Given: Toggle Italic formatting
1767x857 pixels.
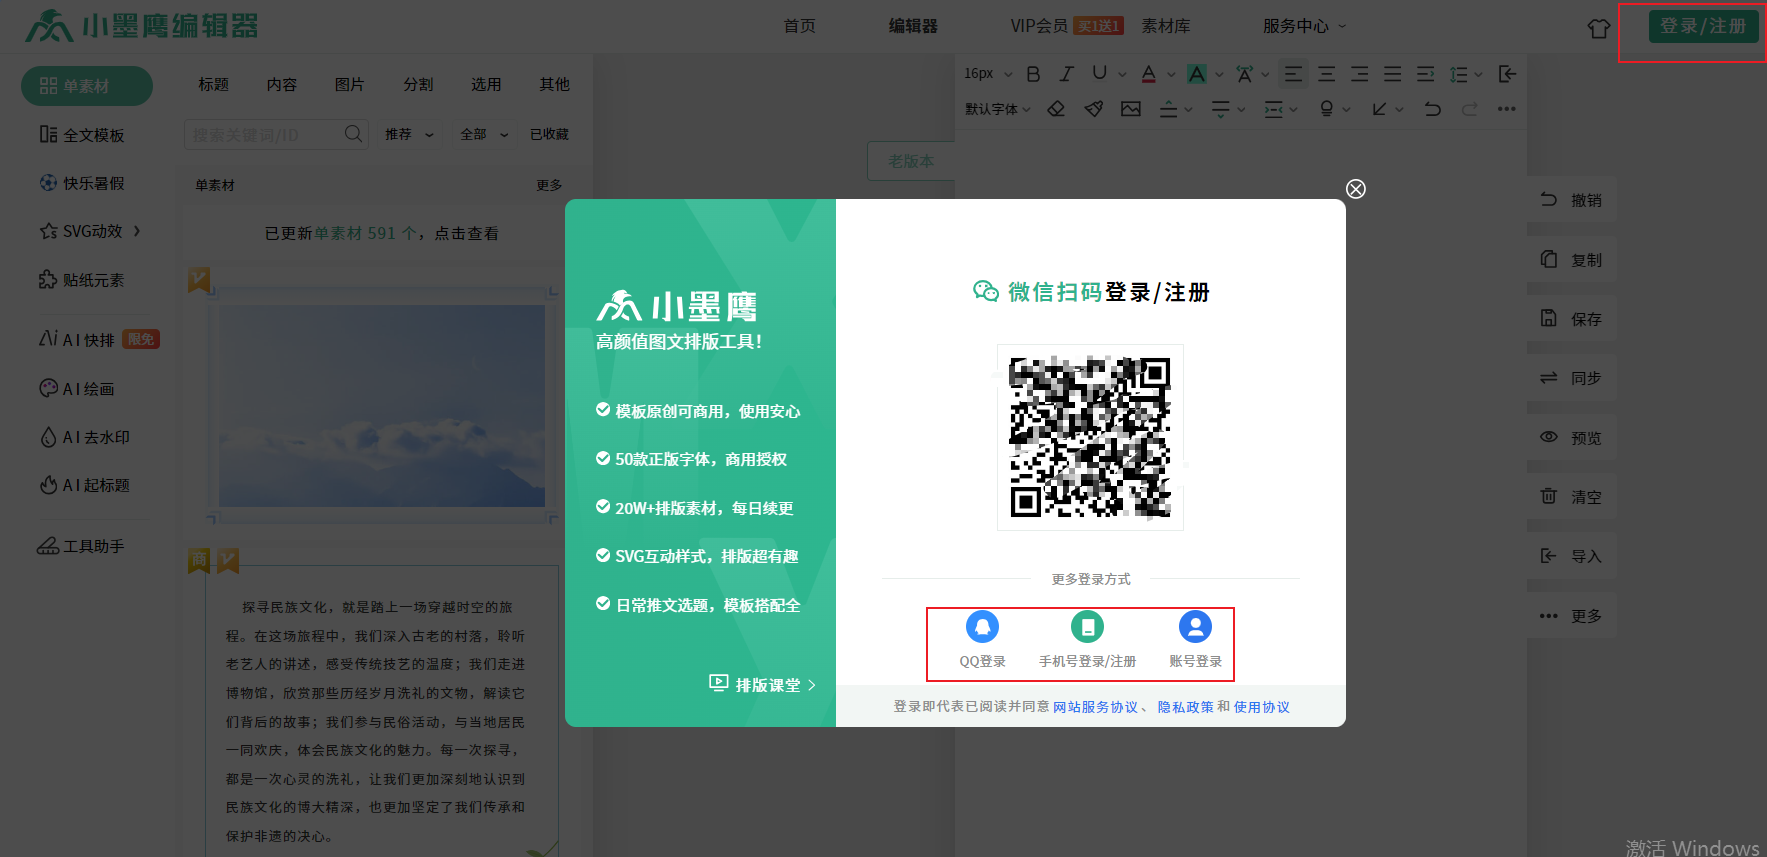Looking at the screenshot, I should pos(1067,74).
